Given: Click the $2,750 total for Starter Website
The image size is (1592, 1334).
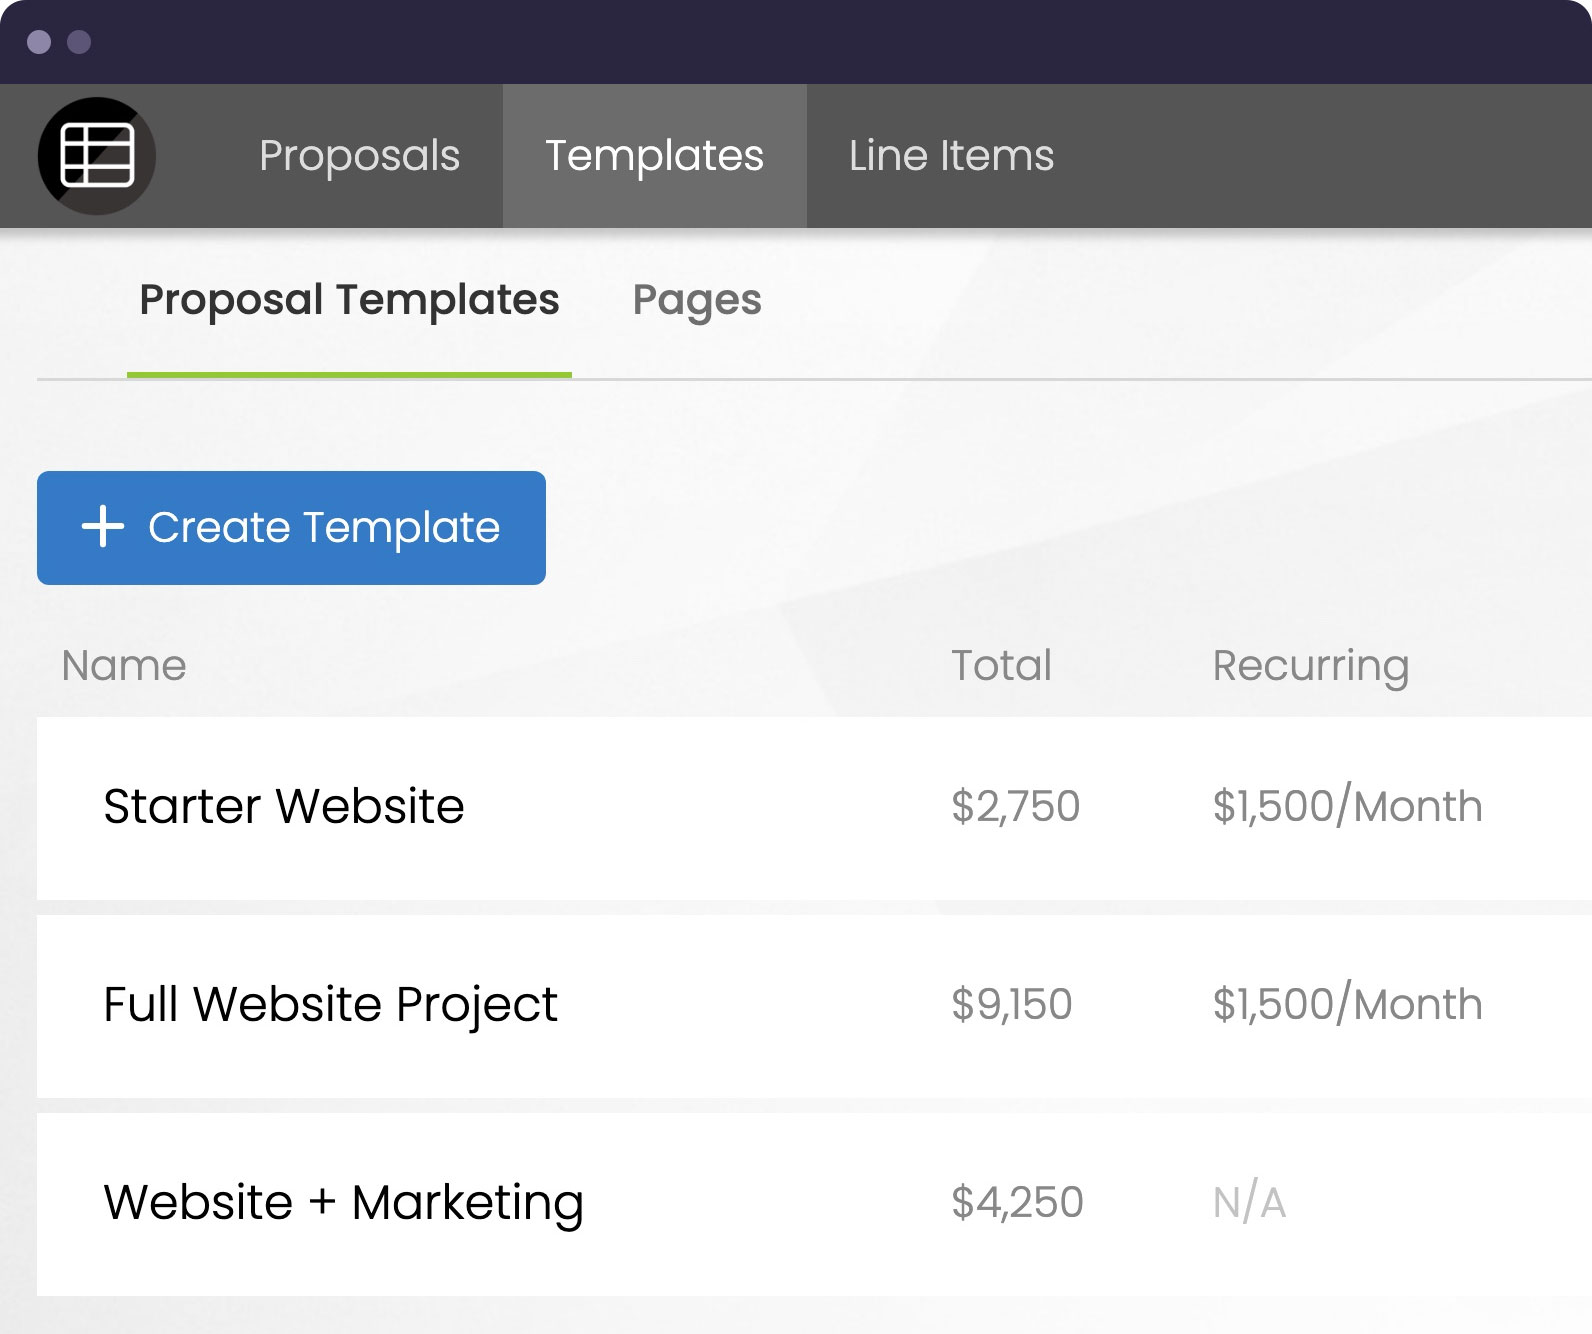Looking at the screenshot, I should pos(1016,806).
